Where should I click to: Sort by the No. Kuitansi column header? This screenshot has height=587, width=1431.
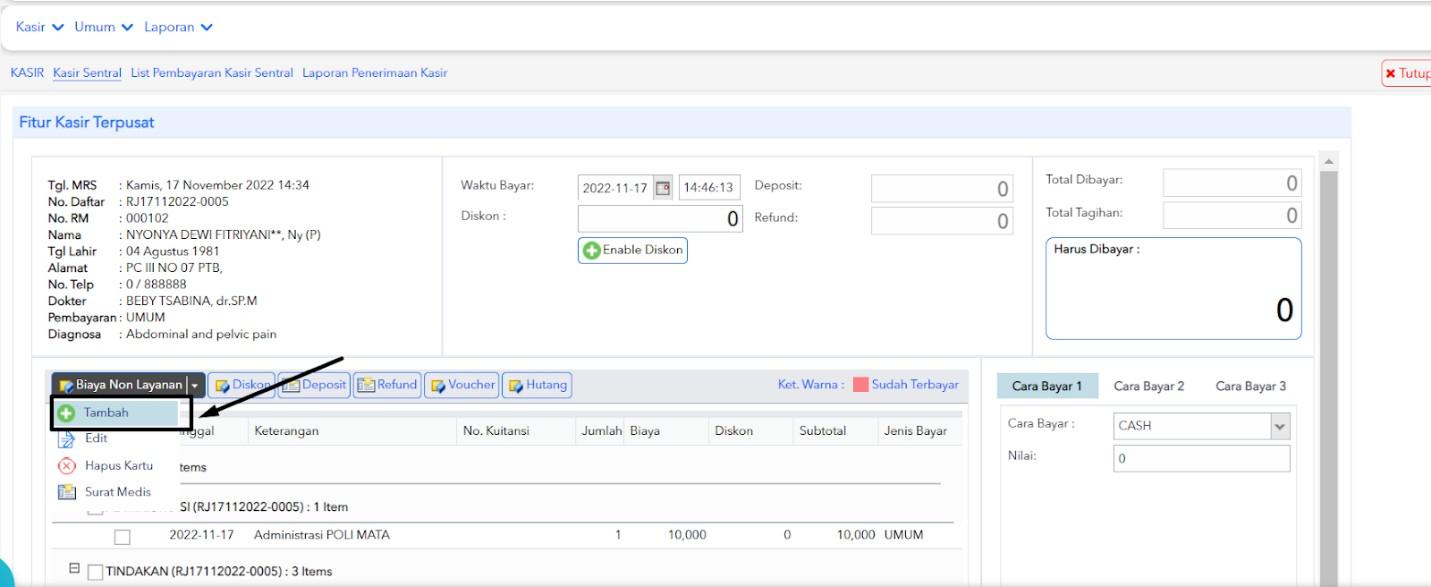(516, 431)
